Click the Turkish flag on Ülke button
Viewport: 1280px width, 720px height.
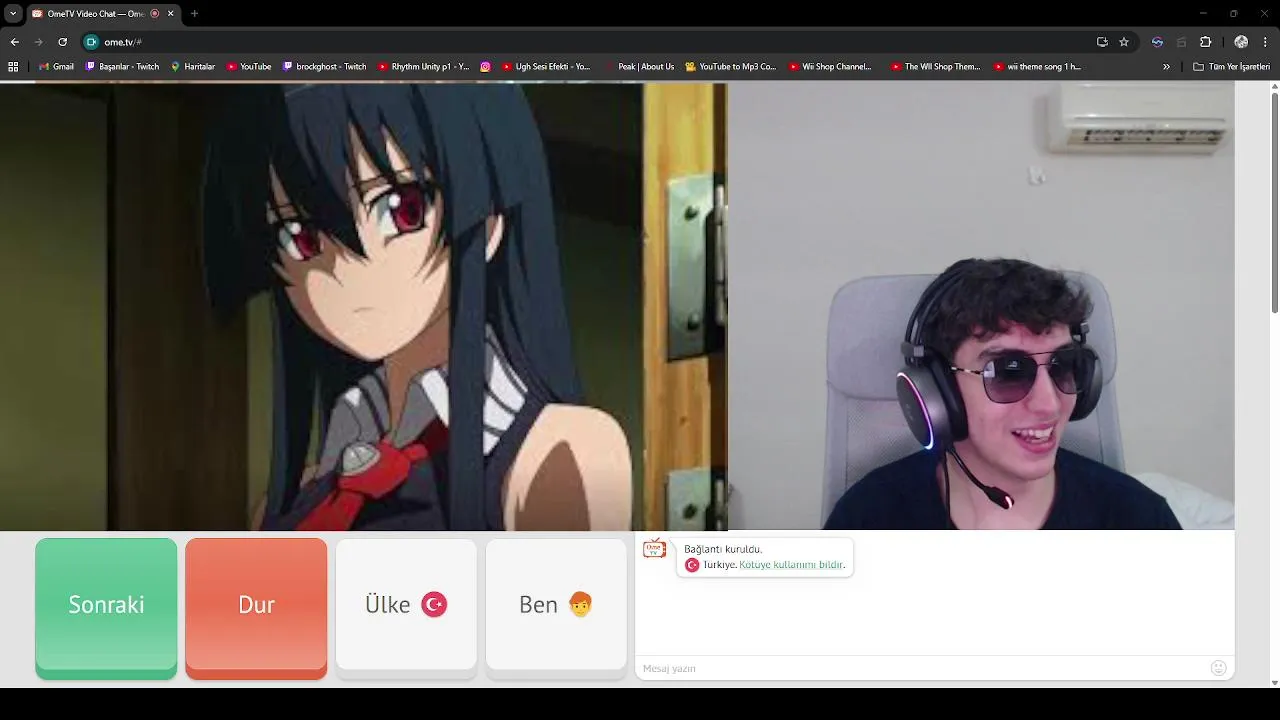click(x=434, y=605)
